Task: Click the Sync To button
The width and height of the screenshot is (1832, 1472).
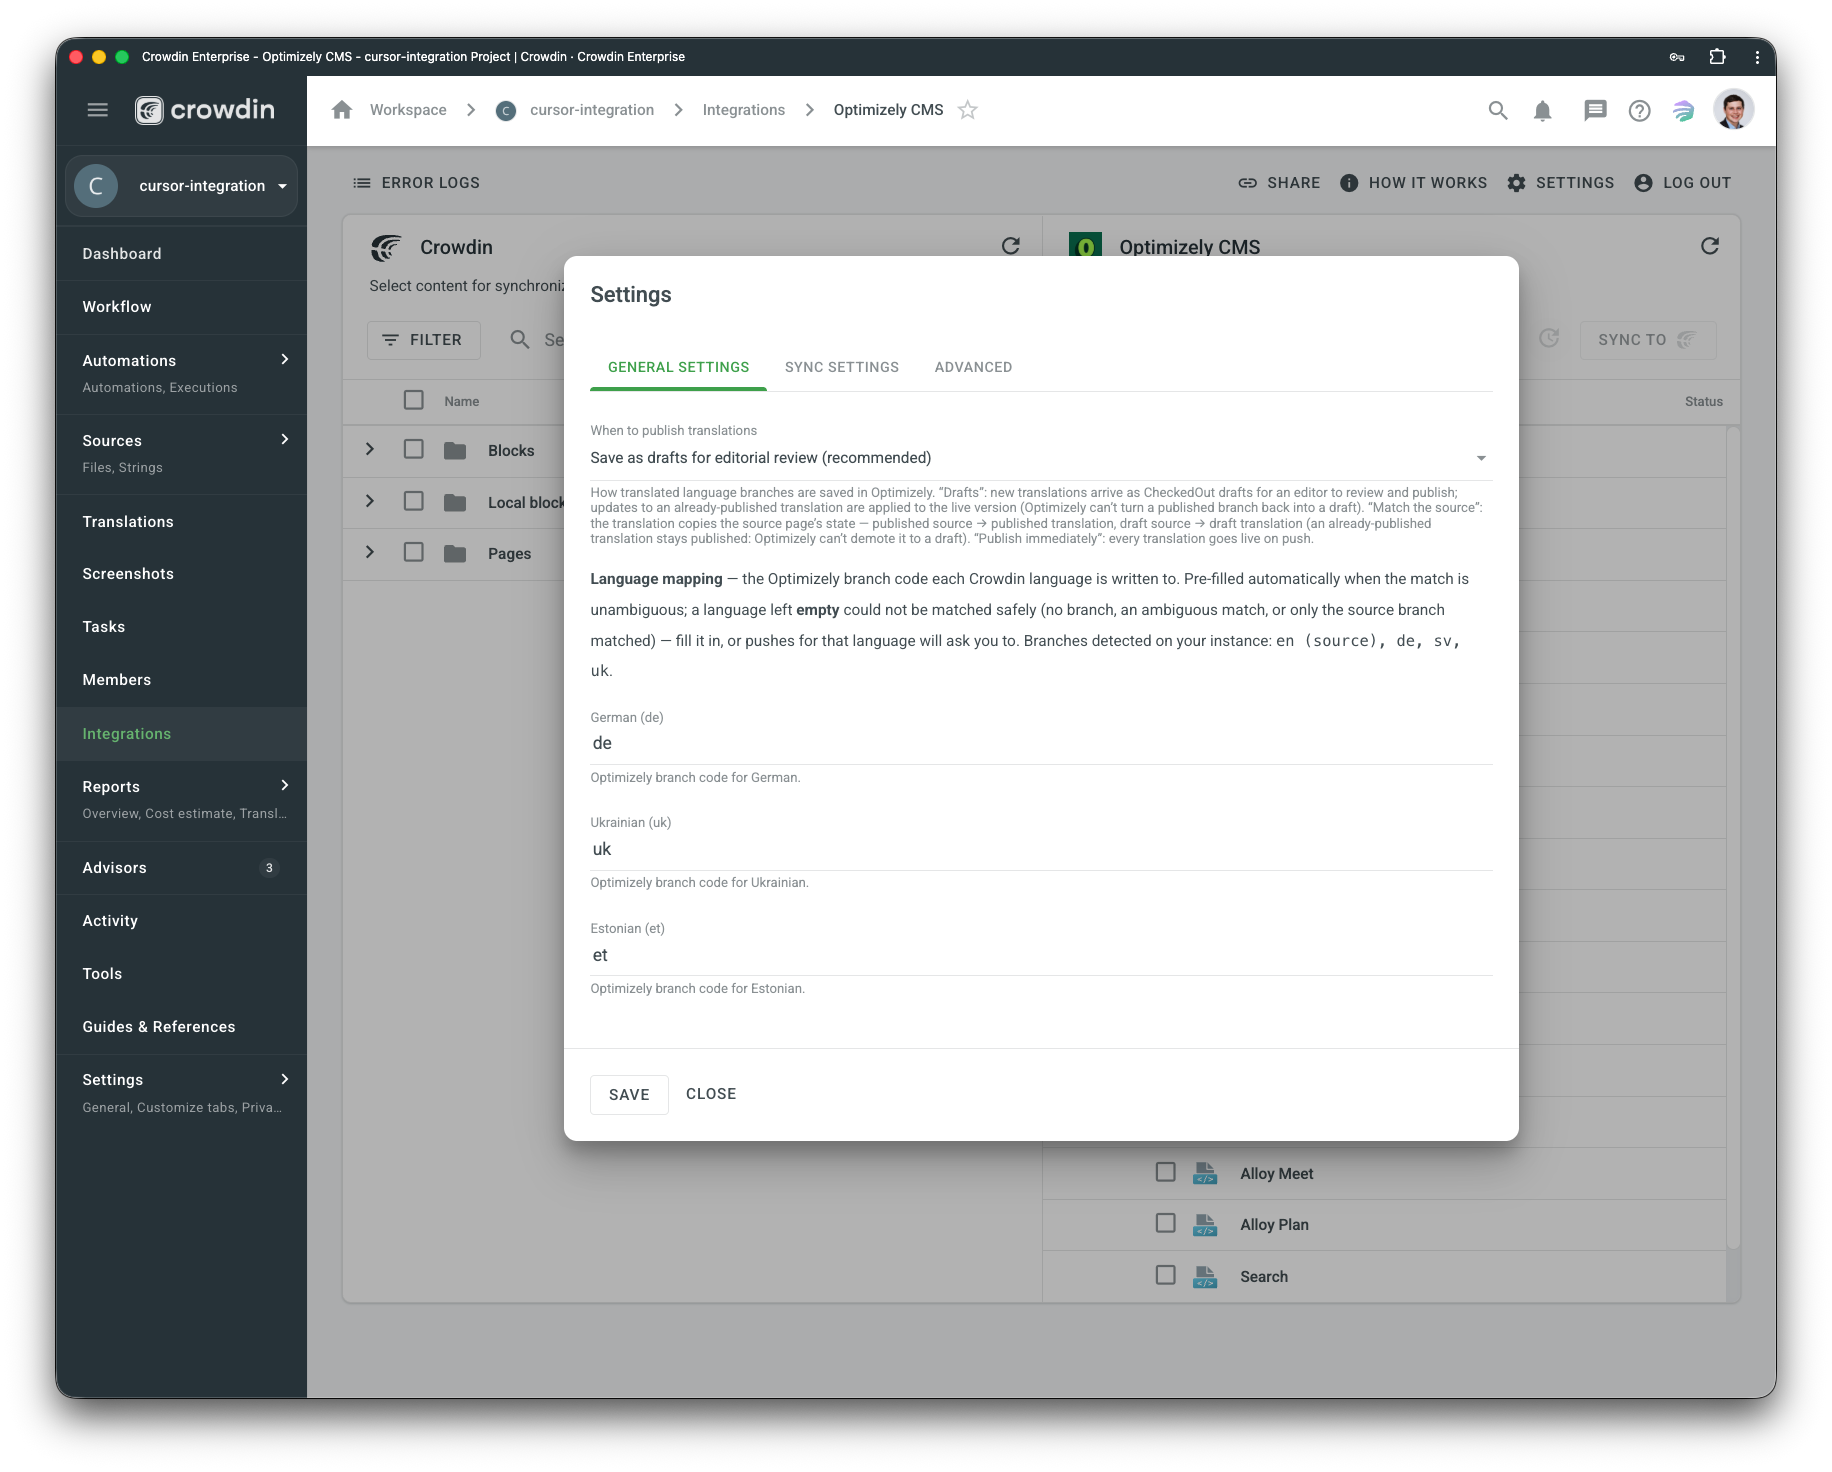Action: 1647,340
